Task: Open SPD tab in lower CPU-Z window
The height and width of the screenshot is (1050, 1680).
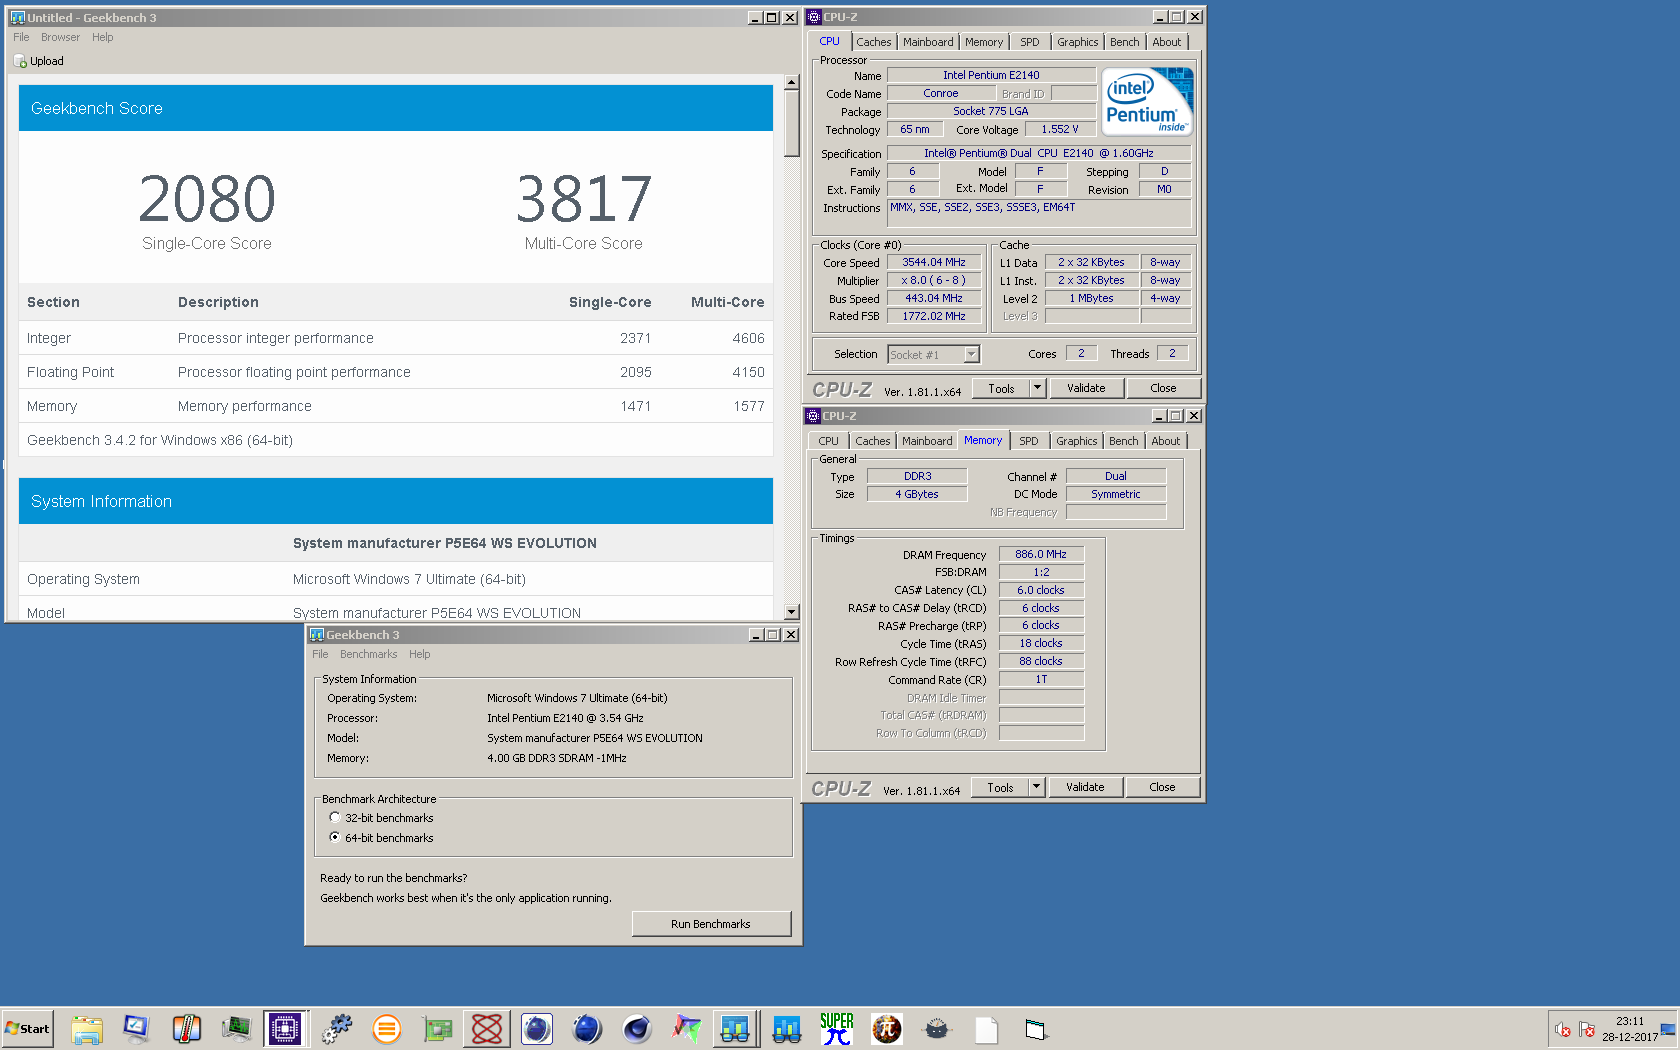Action: click(x=1029, y=441)
